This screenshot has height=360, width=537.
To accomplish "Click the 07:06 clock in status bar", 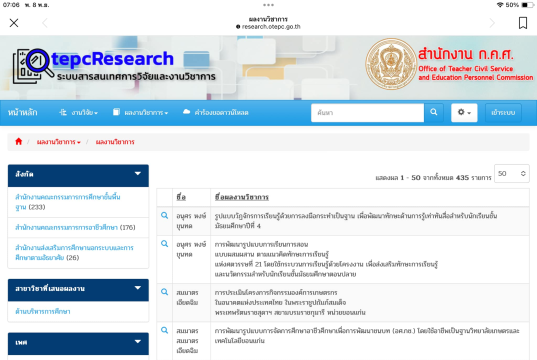I will pos(11,5).
